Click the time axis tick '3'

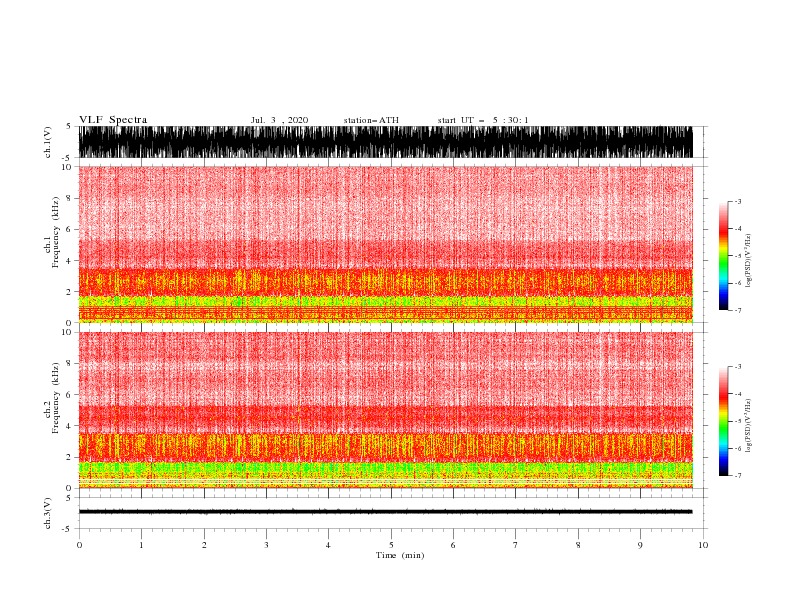coord(266,545)
